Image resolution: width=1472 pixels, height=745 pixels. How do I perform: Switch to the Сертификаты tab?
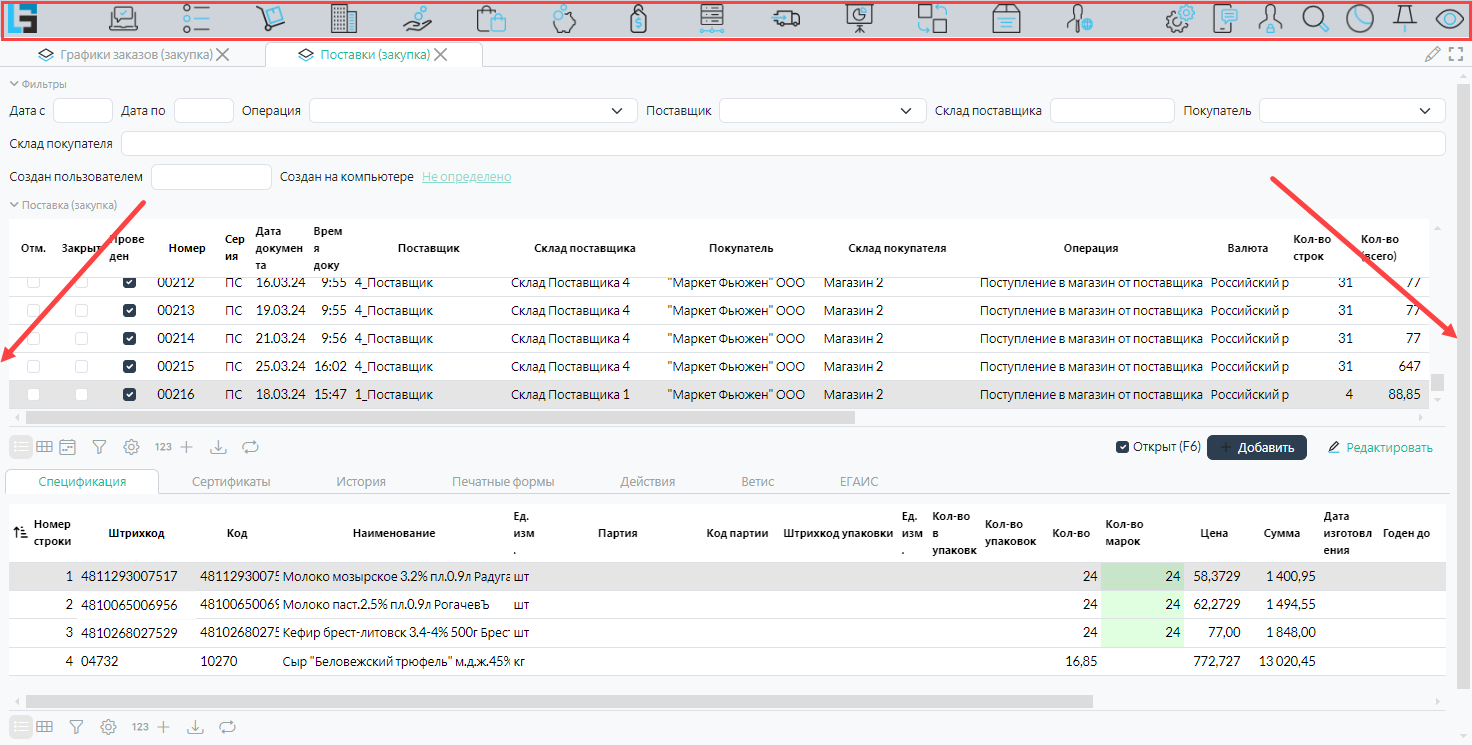[231, 482]
